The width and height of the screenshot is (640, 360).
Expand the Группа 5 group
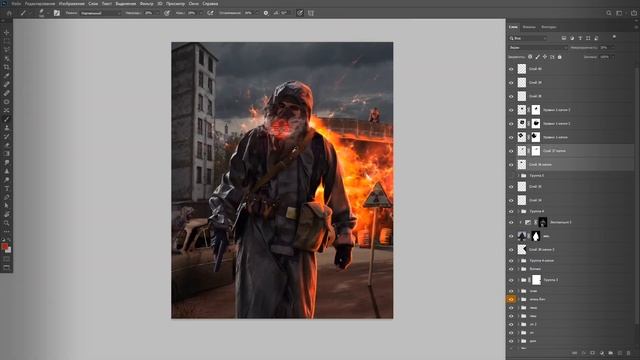point(519,176)
